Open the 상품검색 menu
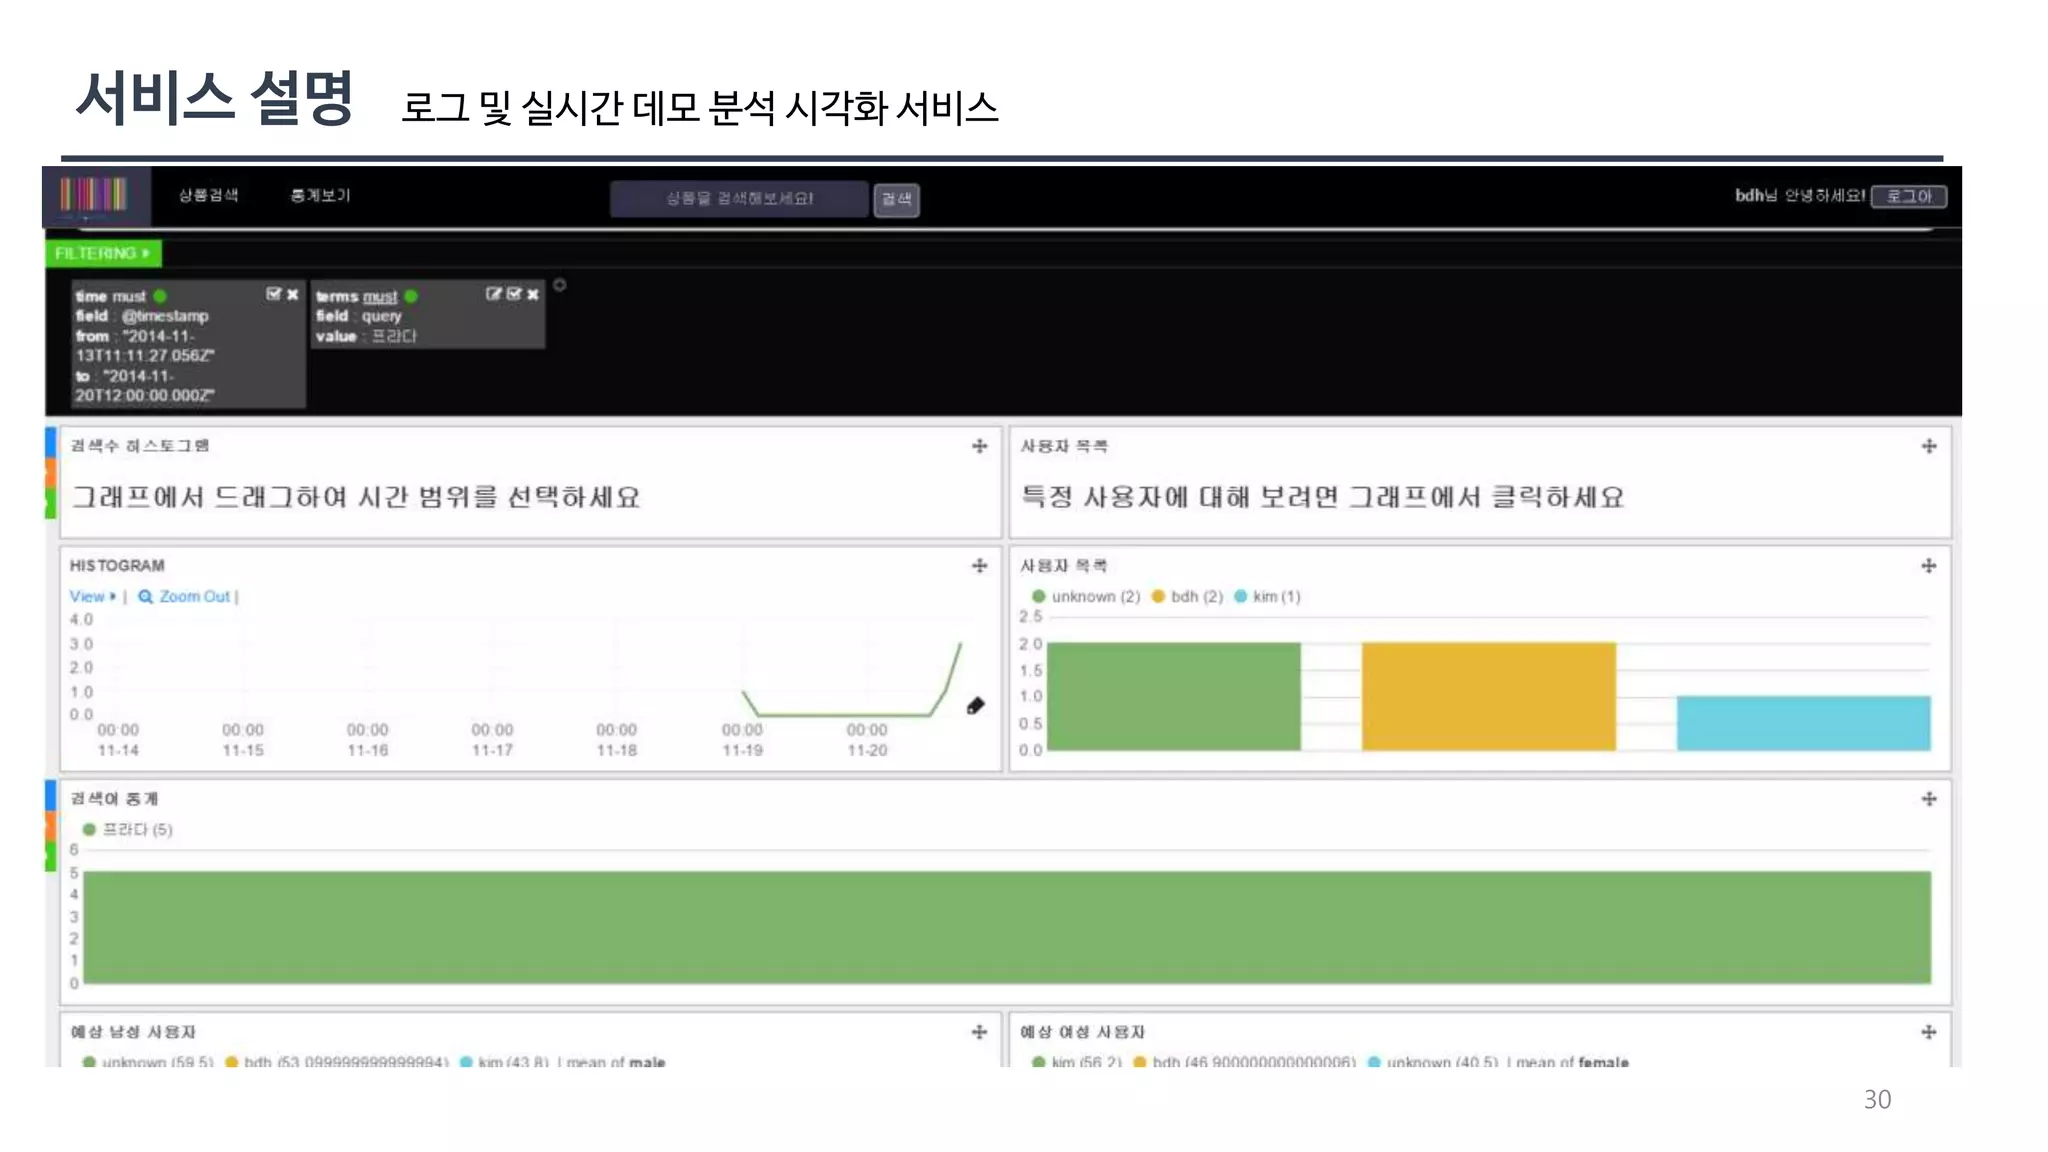2048x1152 pixels. tap(208, 195)
